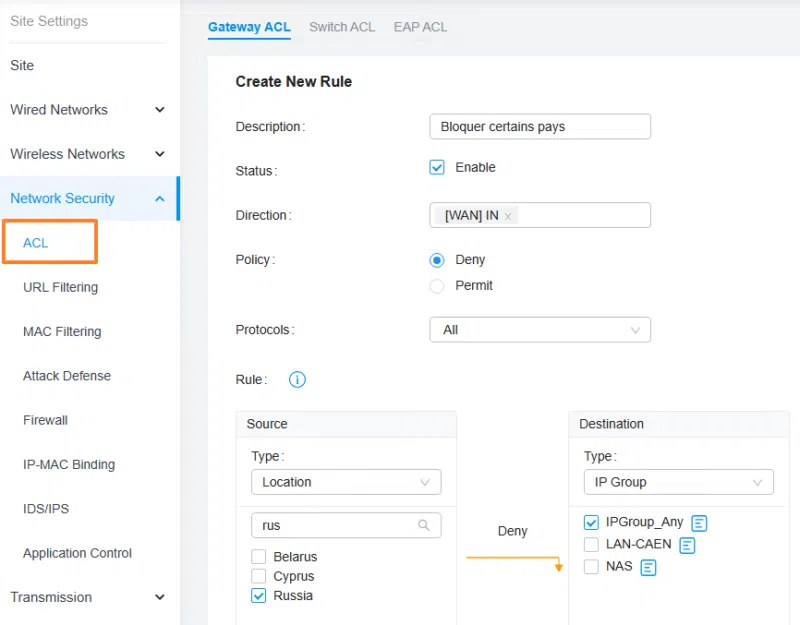Image resolution: width=800 pixels, height=625 pixels.
Task: Open the EAP ACL tab
Action: tap(420, 27)
